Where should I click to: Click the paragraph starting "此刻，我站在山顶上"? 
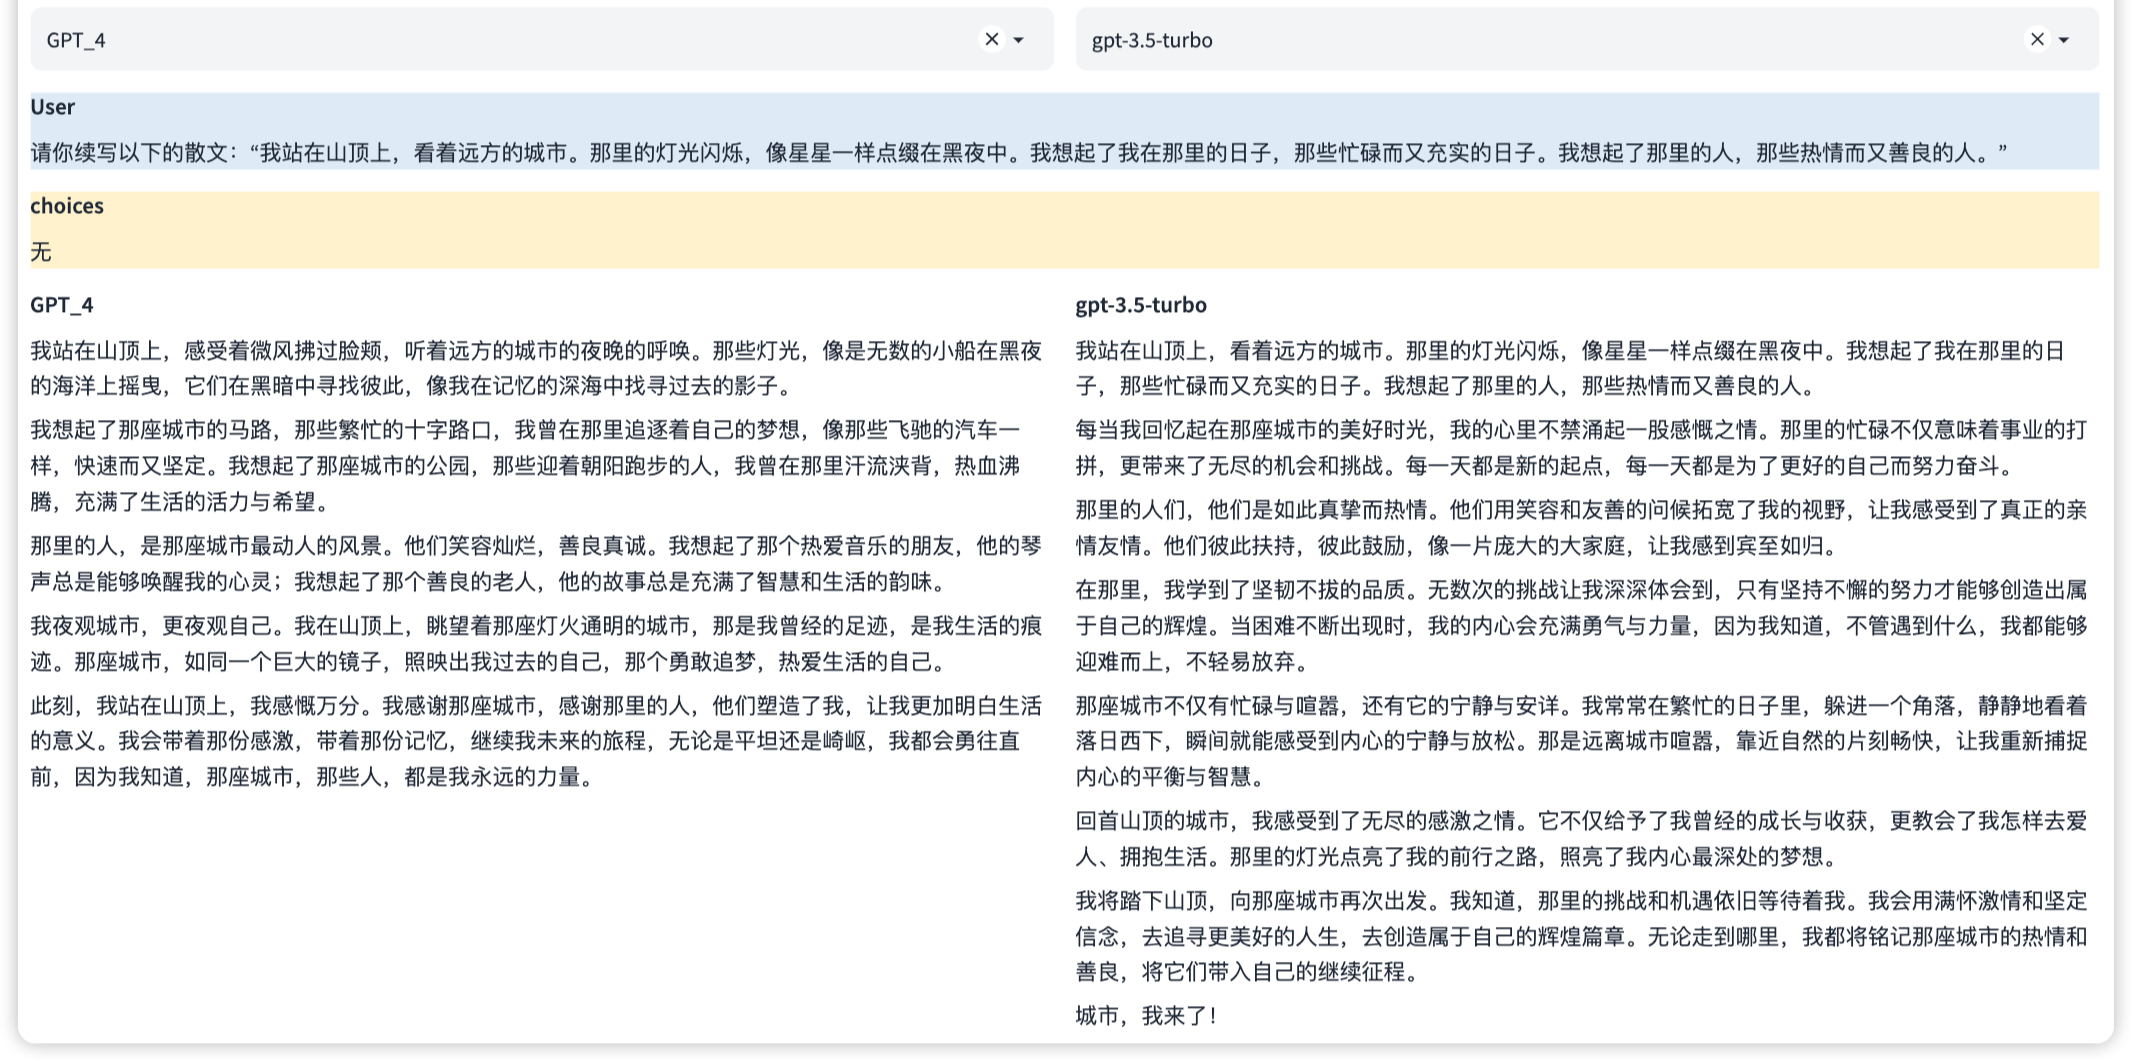click(x=536, y=741)
